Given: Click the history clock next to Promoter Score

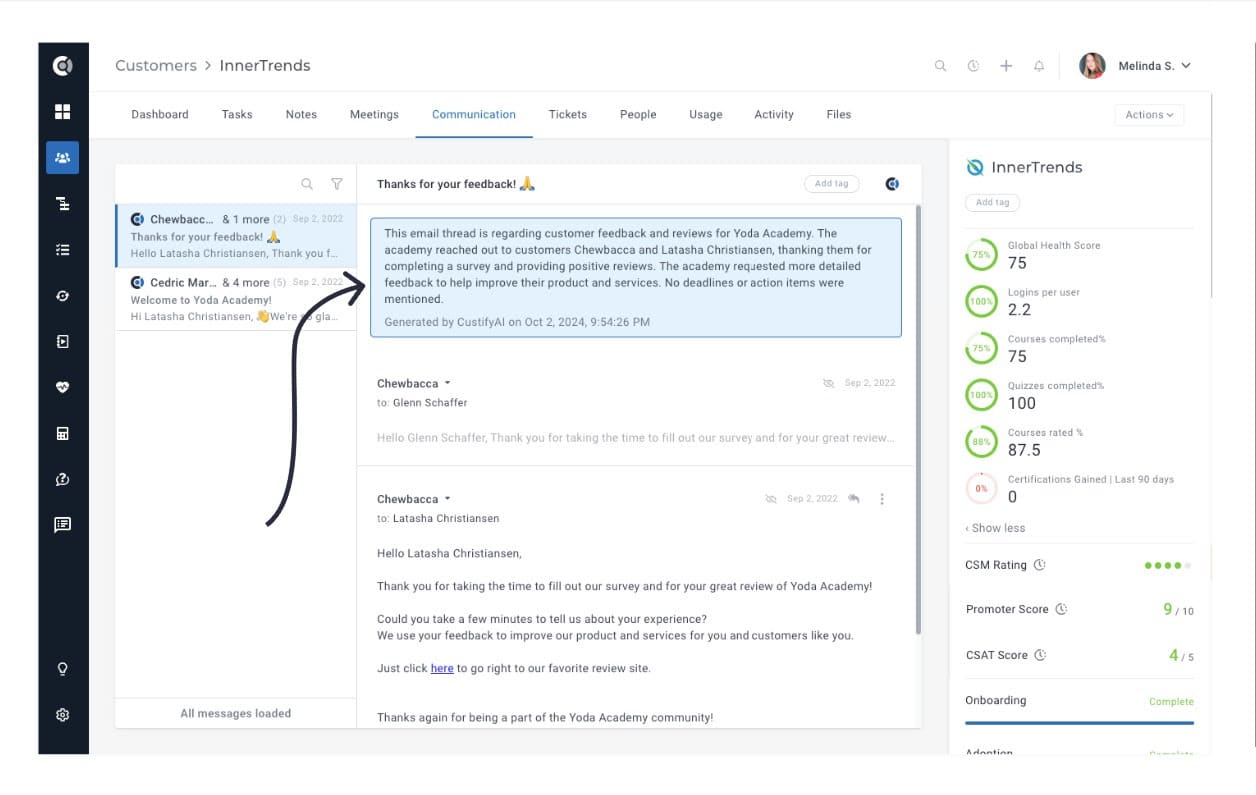Looking at the screenshot, I should pyautogui.click(x=1061, y=609).
